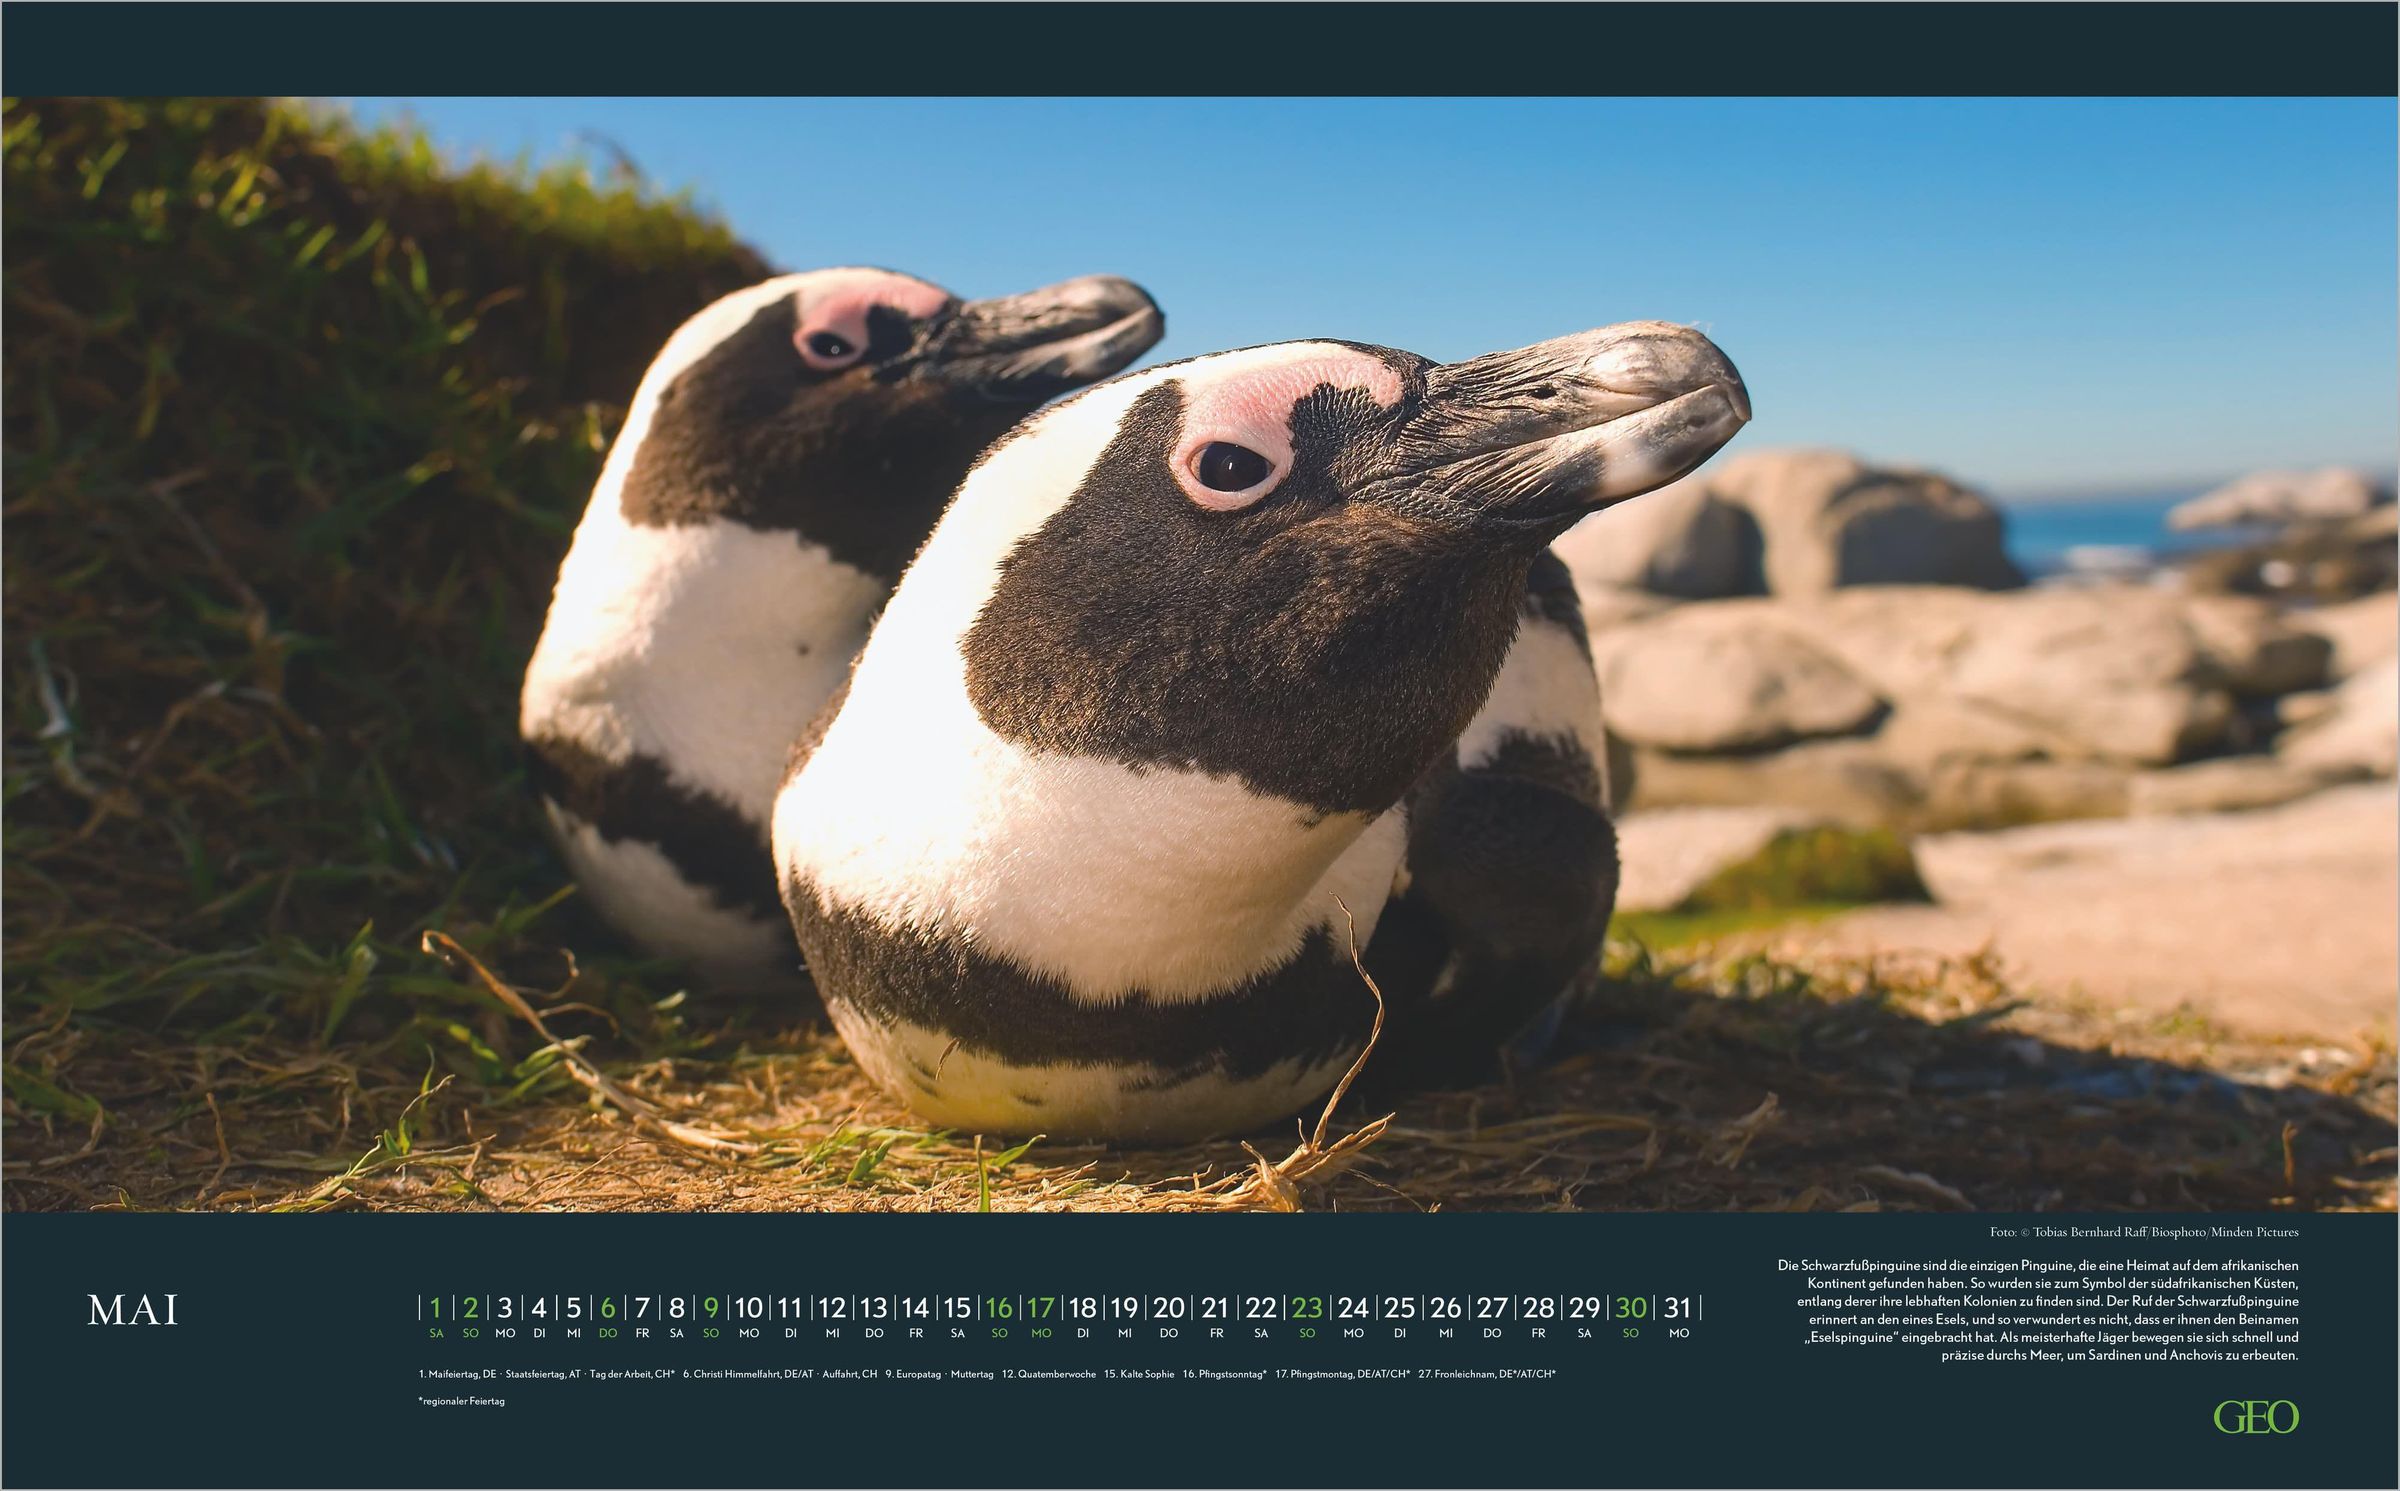Click date 6 Thursday (Christi Himmelfahrt)
This screenshot has width=2400, height=1491.
pyautogui.click(x=608, y=1308)
